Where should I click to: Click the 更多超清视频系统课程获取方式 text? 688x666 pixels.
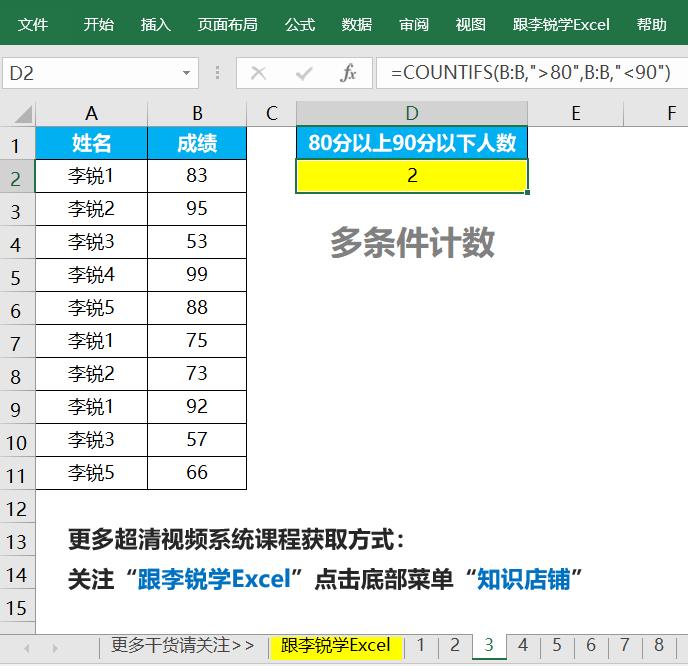[232, 539]
